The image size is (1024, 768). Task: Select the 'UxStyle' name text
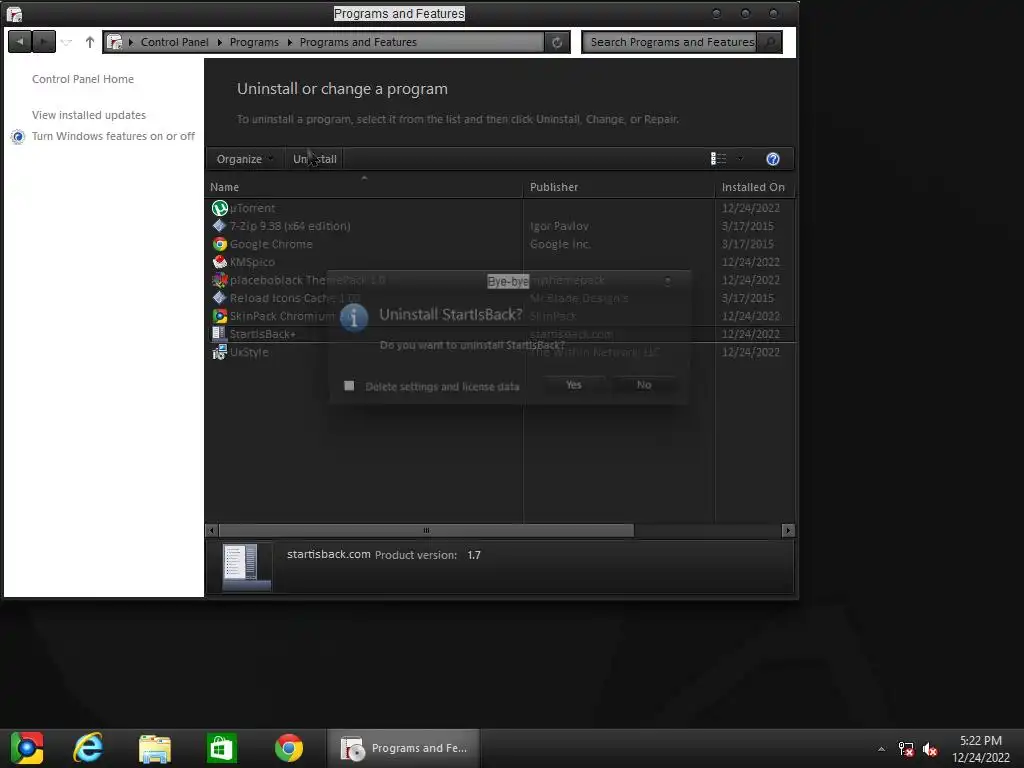[249, 352]
